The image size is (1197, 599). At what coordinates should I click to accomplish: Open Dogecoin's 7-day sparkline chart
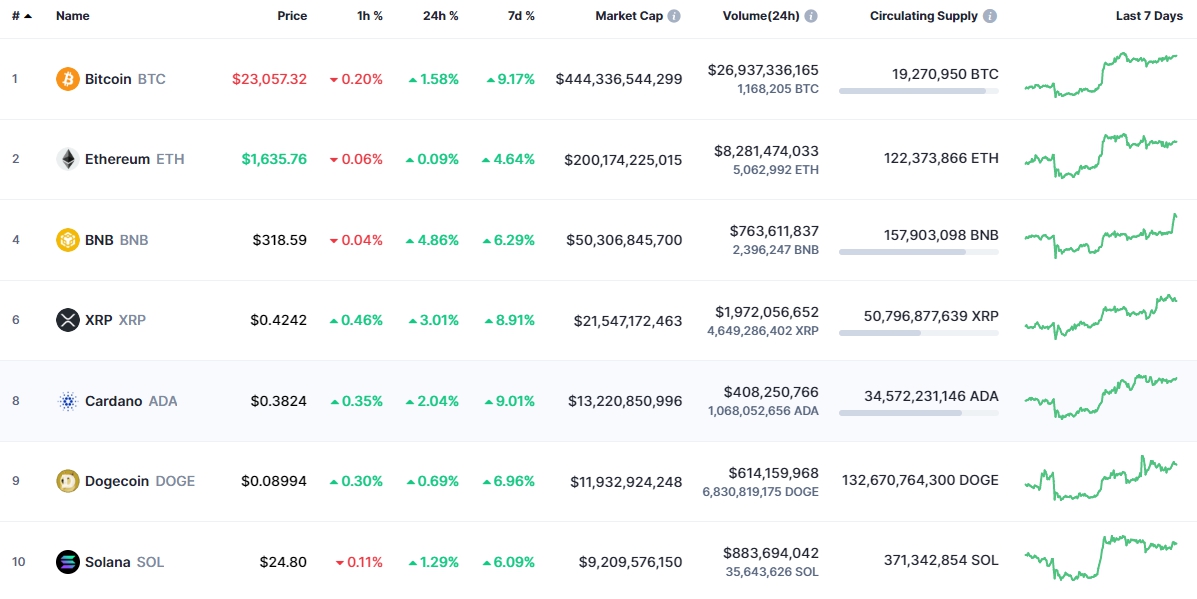click(1101, 478)
